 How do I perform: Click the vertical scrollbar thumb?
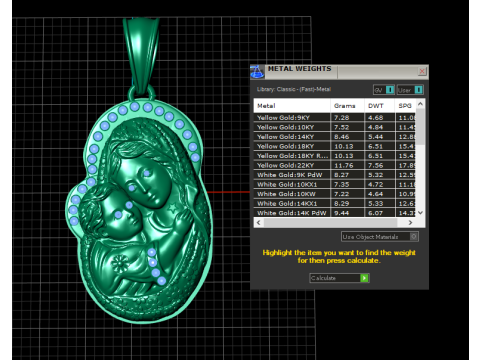coord(420,127)
